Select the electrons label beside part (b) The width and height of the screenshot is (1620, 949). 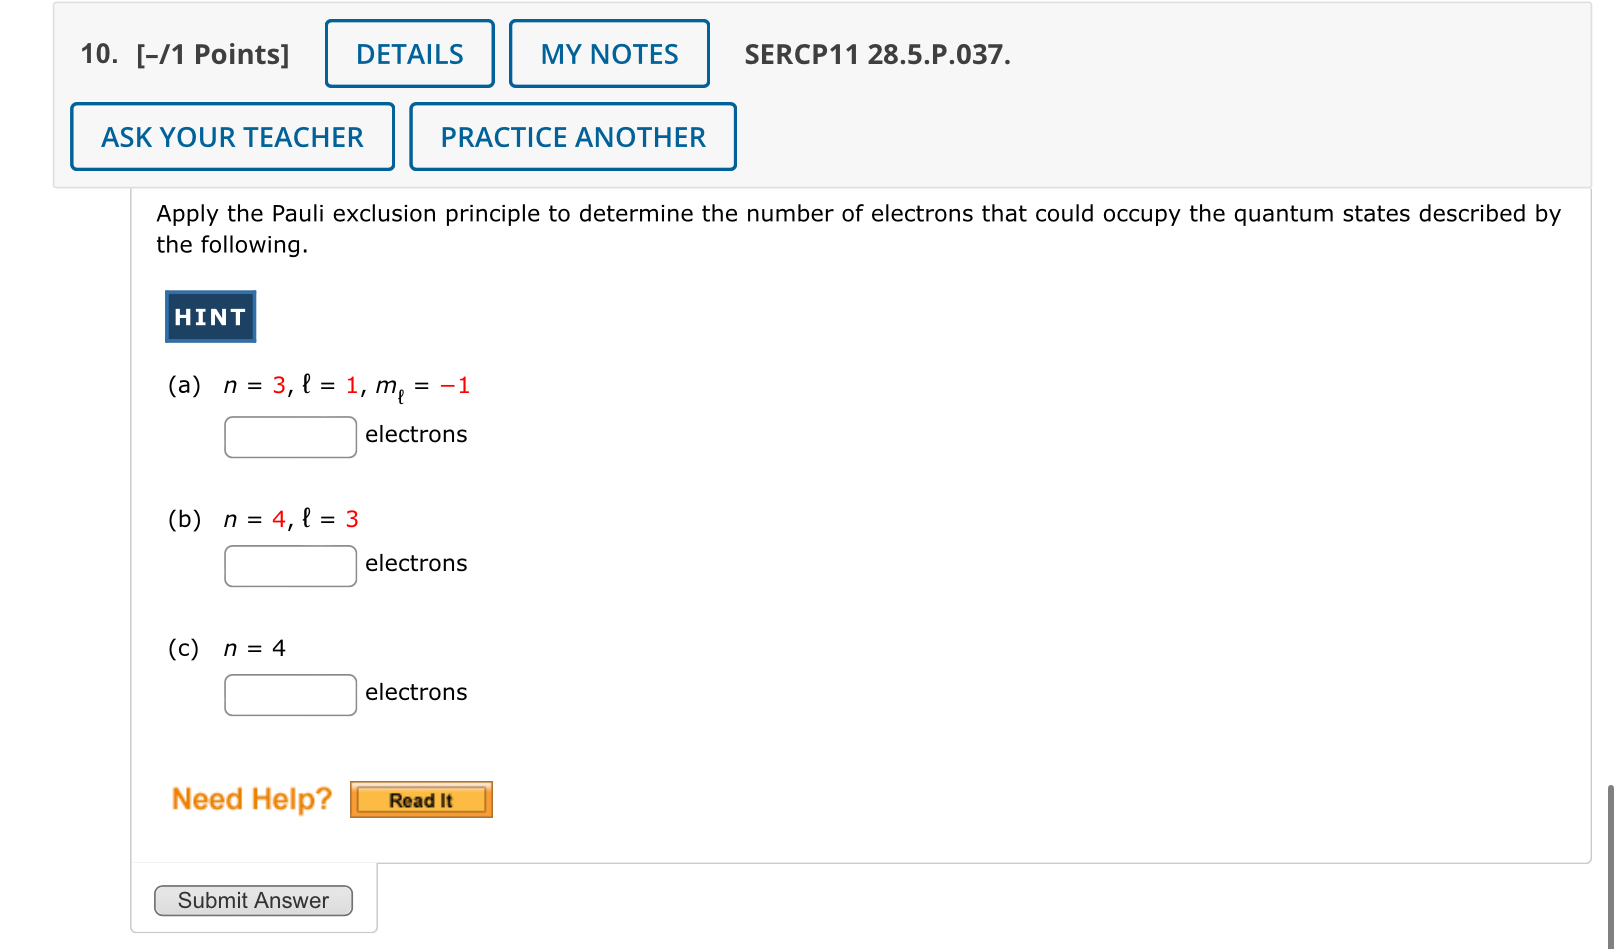point(416,563)
